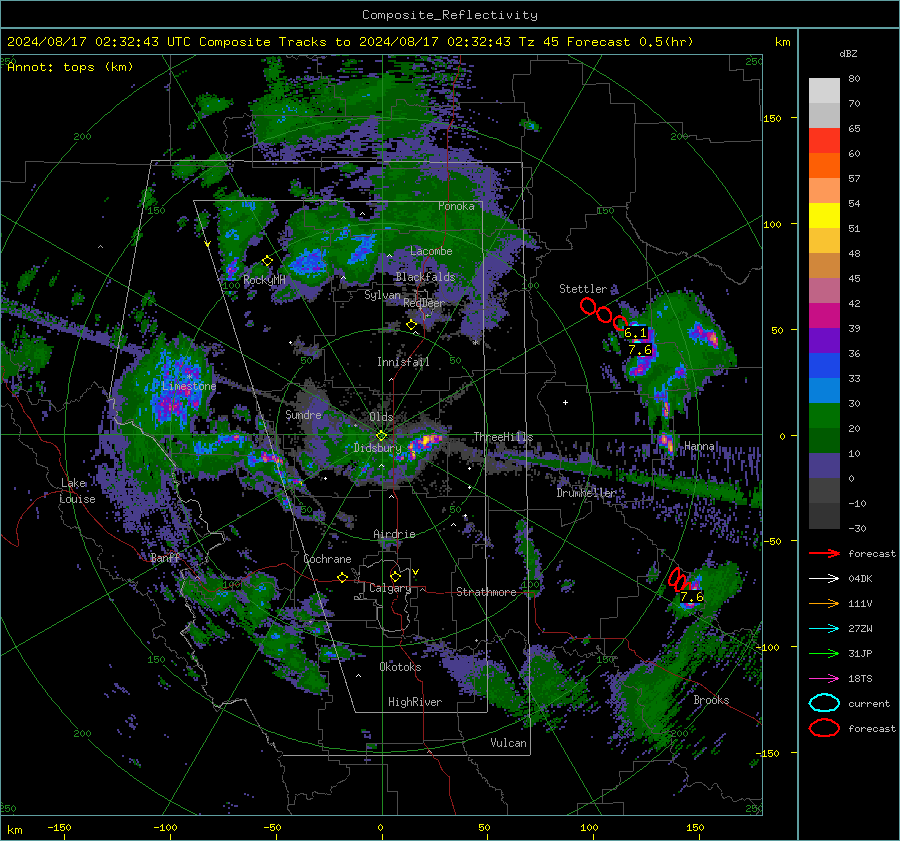Select the orange 111V arrow legend entry

[824, 603]
